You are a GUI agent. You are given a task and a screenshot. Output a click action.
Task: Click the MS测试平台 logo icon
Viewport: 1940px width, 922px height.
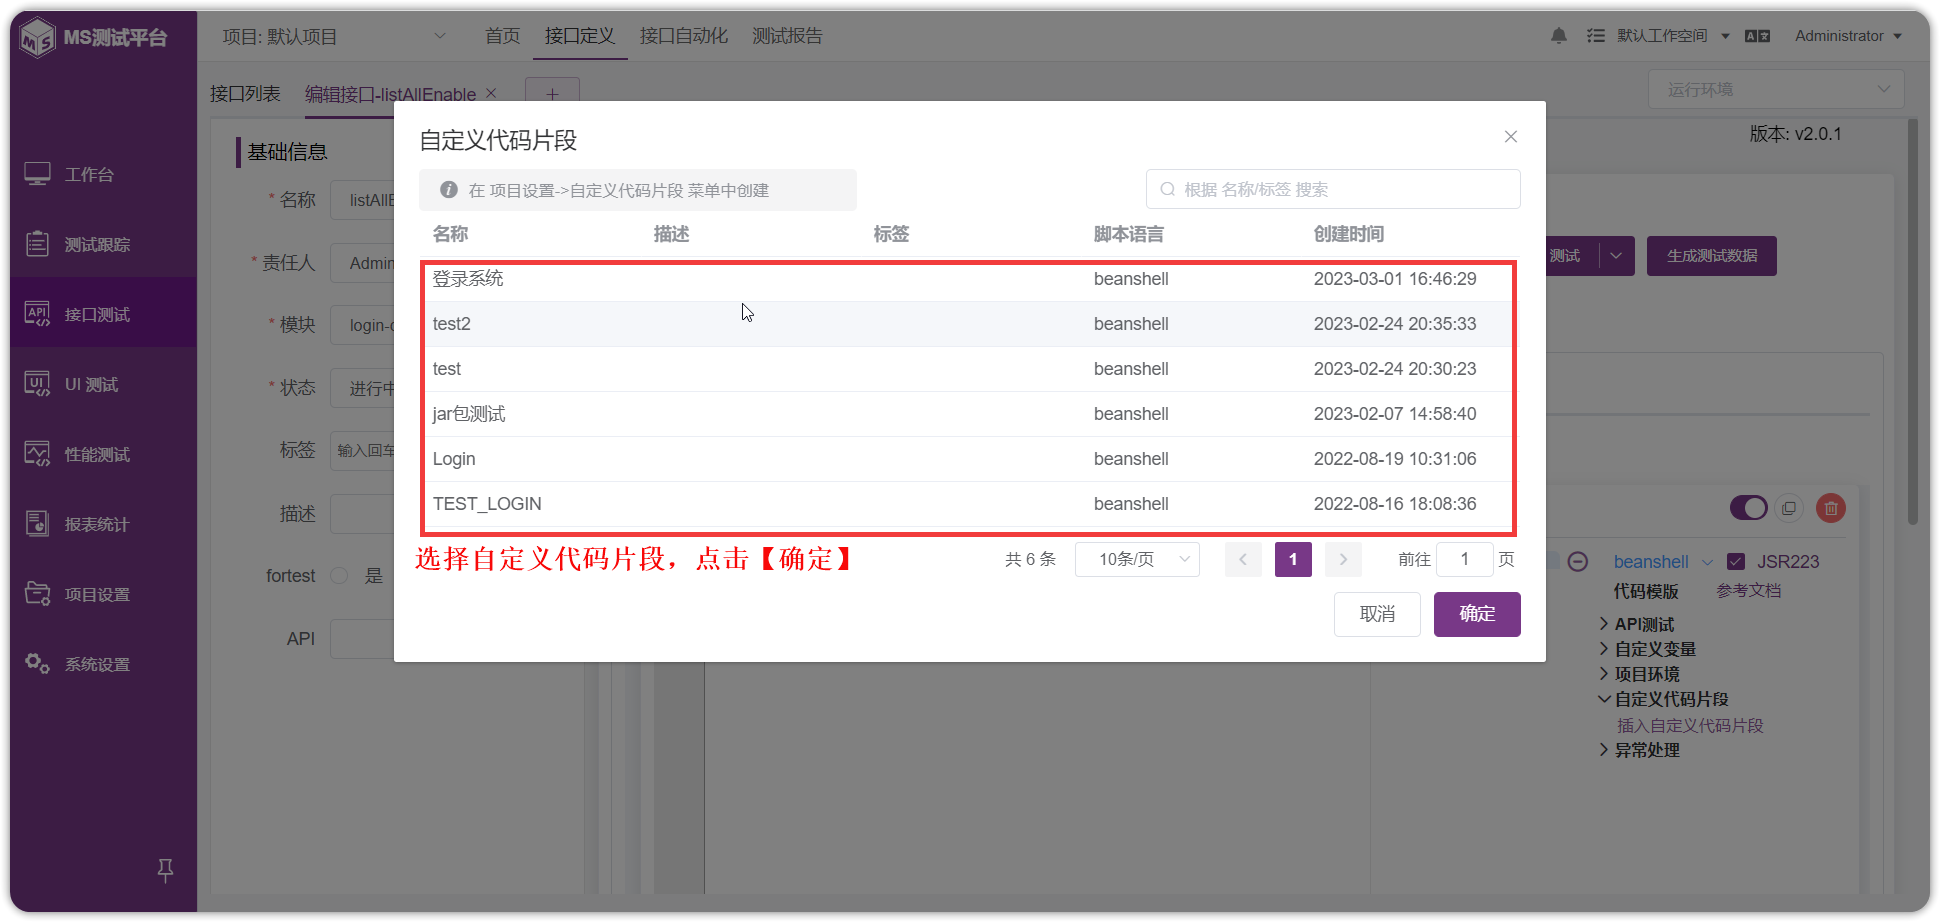click(x=38, y=38)
